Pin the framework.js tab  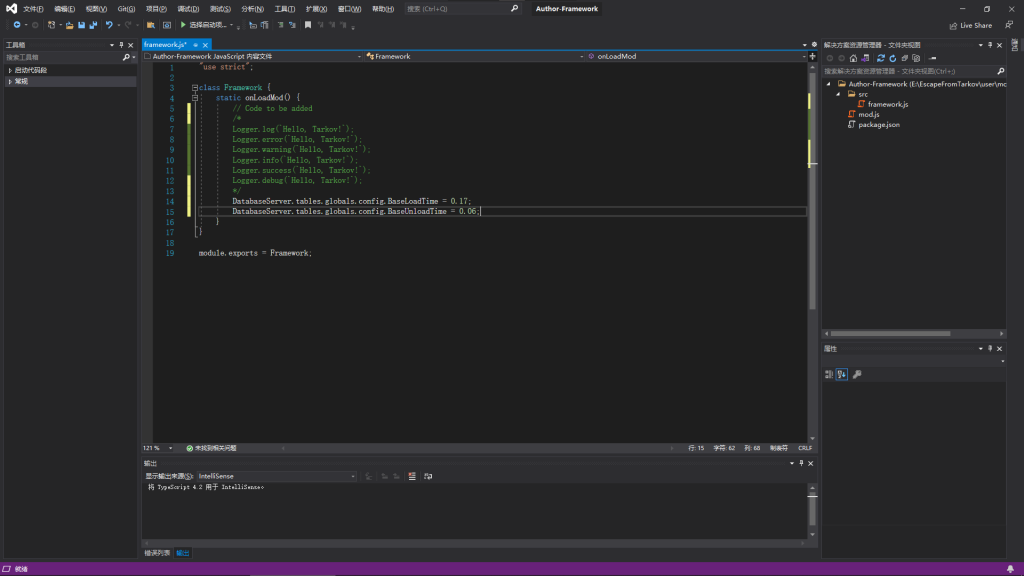195,45
